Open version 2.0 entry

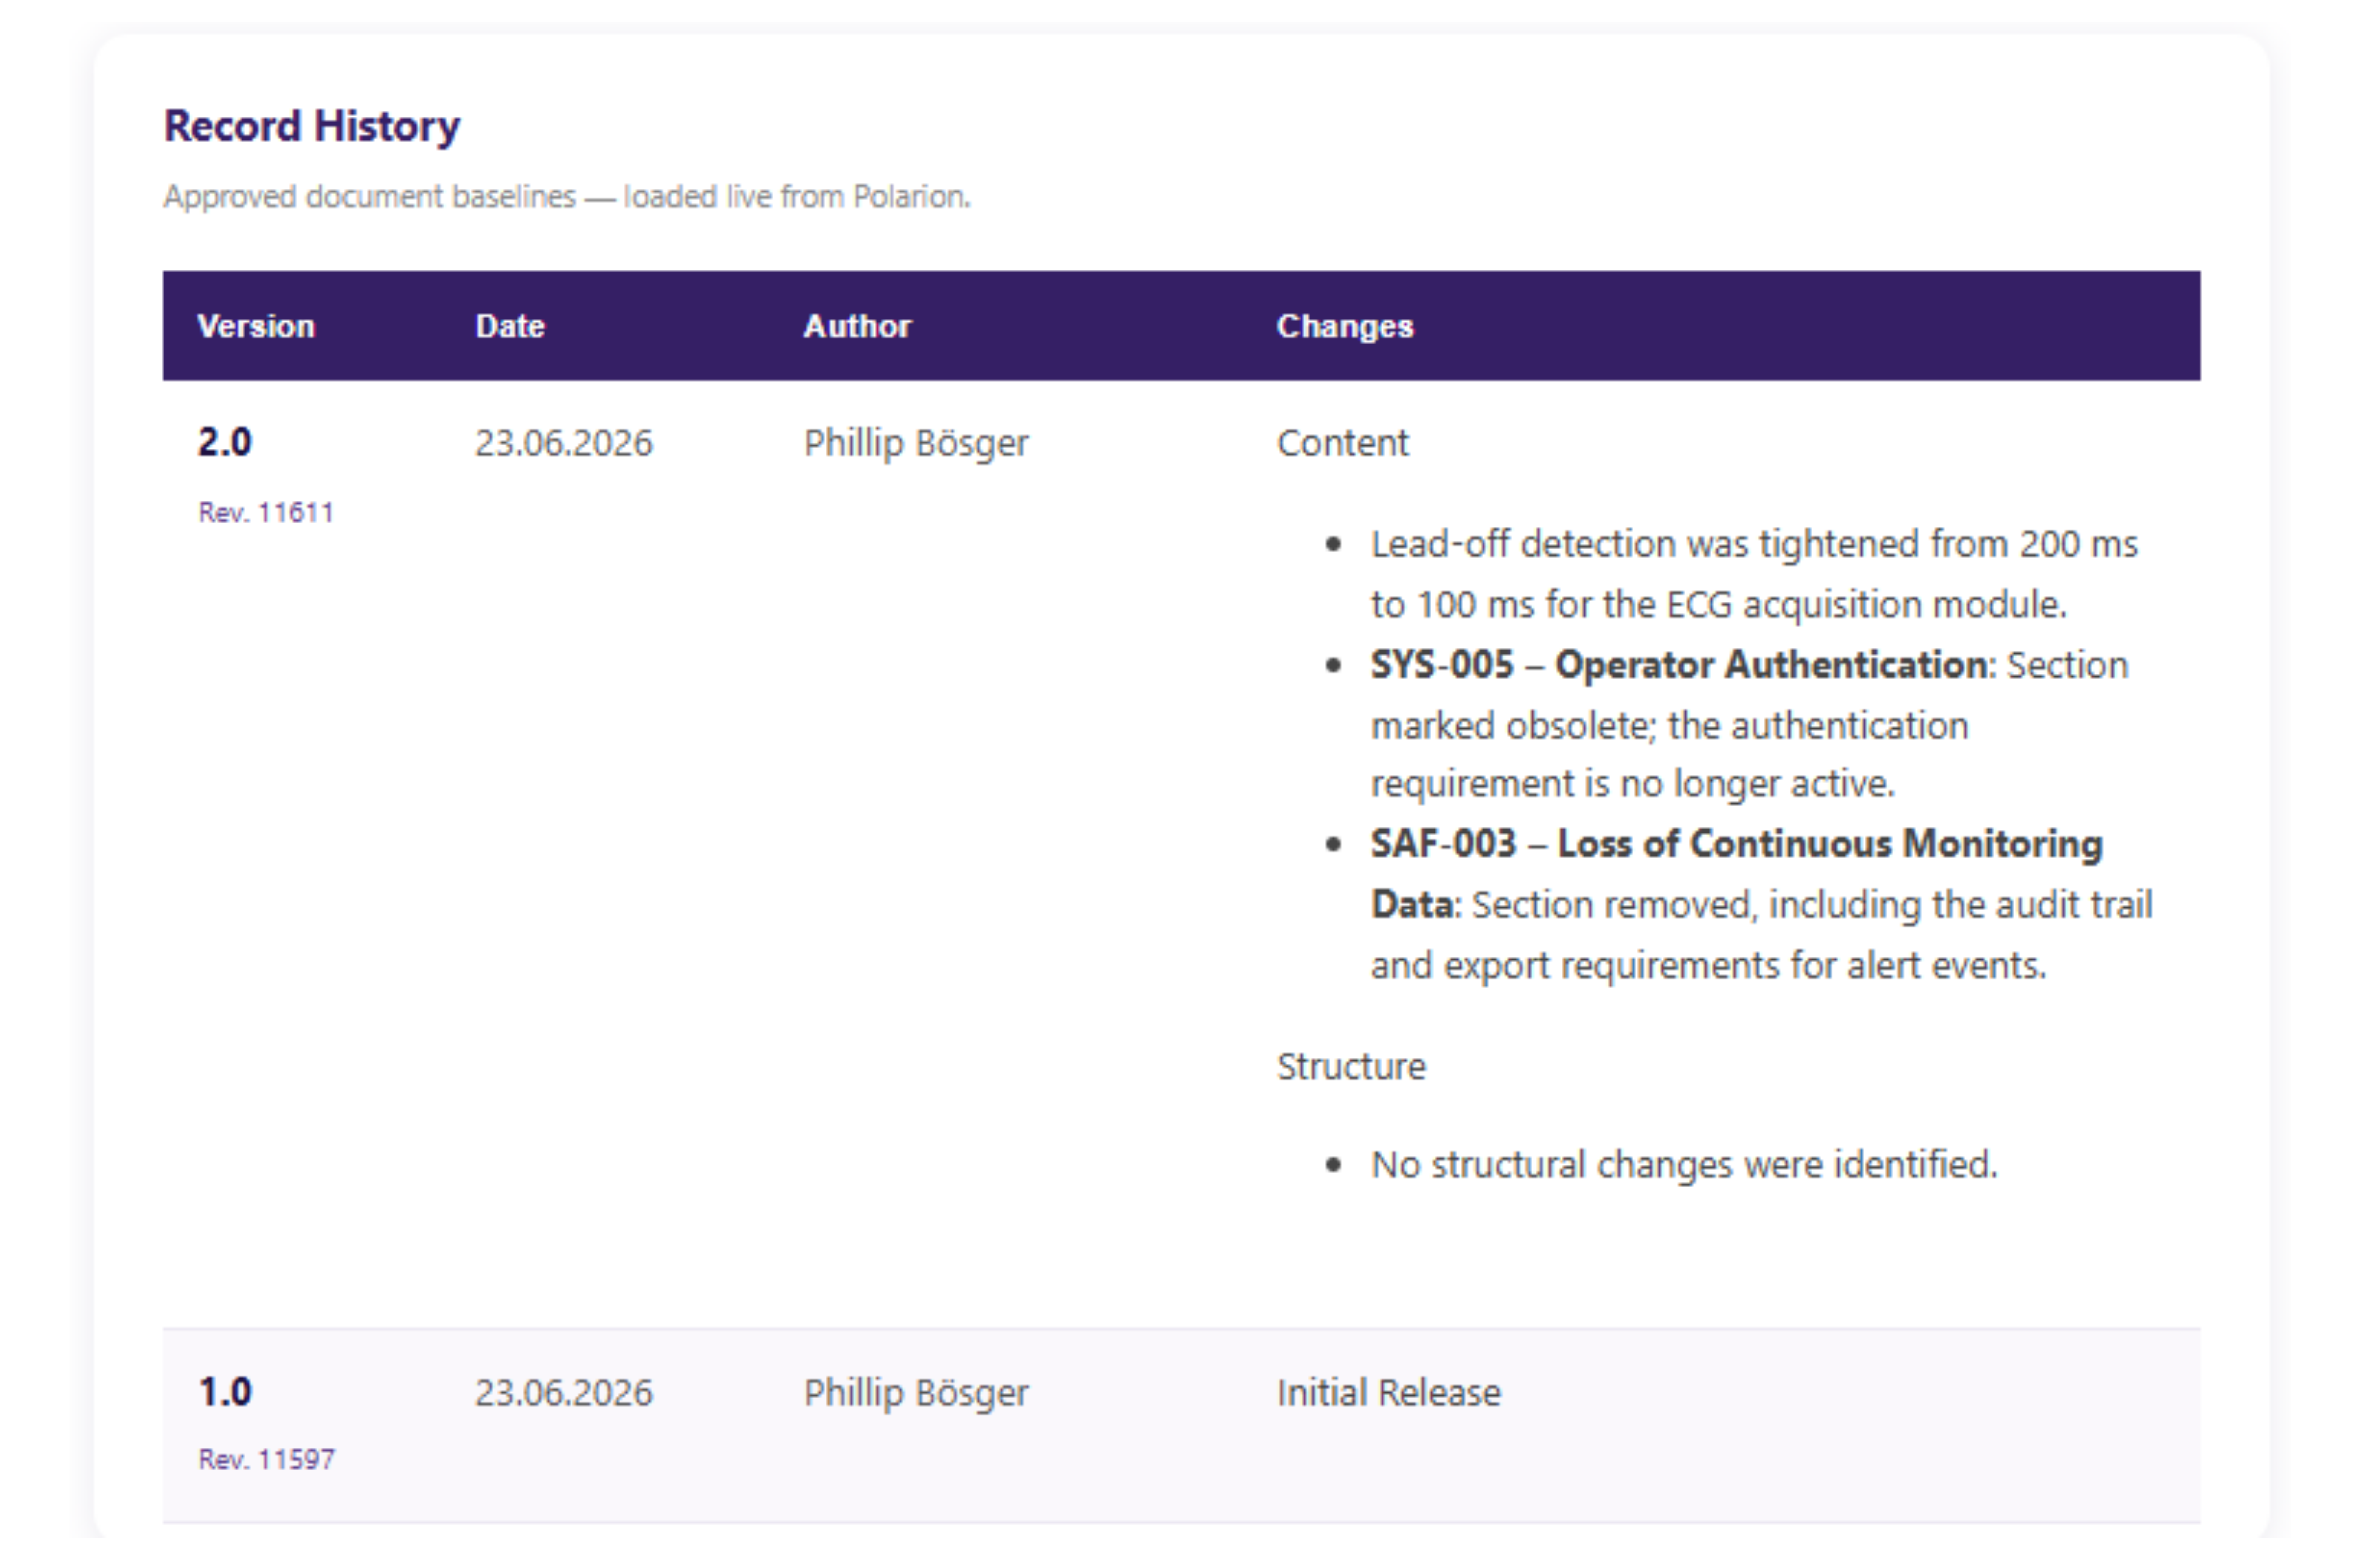click(x=225, y=442)
